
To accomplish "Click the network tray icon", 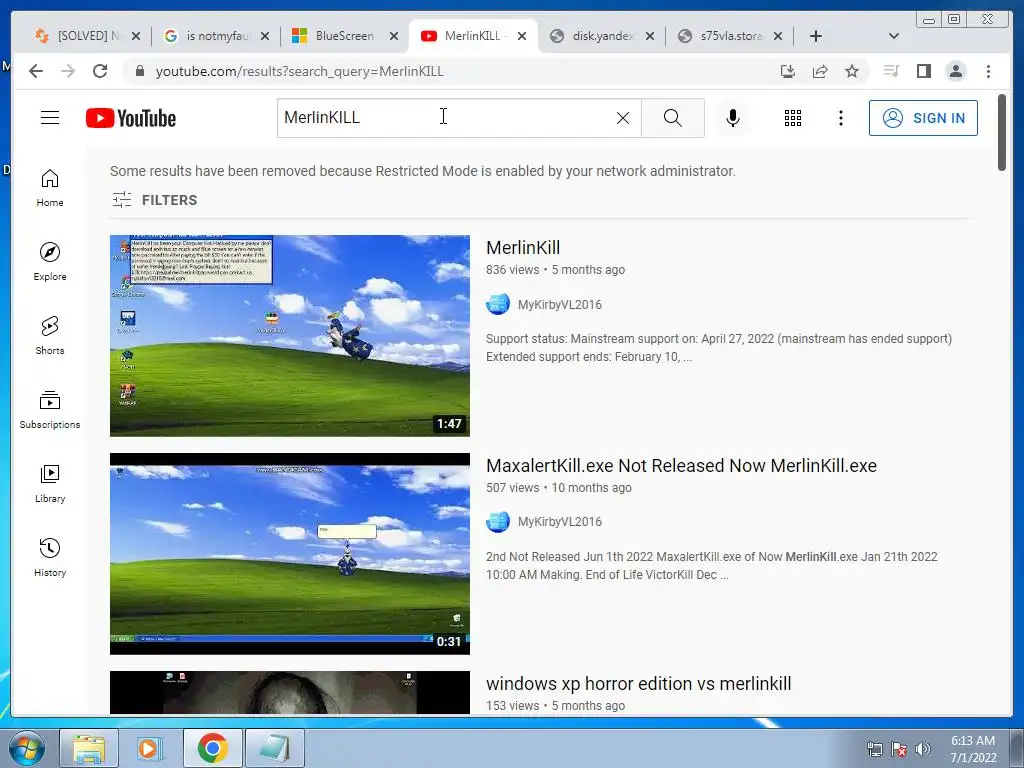I will [x=874, y=749].
